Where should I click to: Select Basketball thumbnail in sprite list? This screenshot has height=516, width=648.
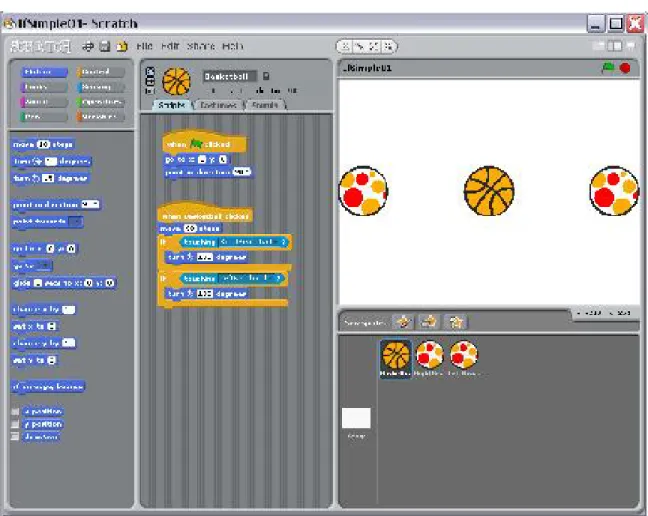pos(395,359)
